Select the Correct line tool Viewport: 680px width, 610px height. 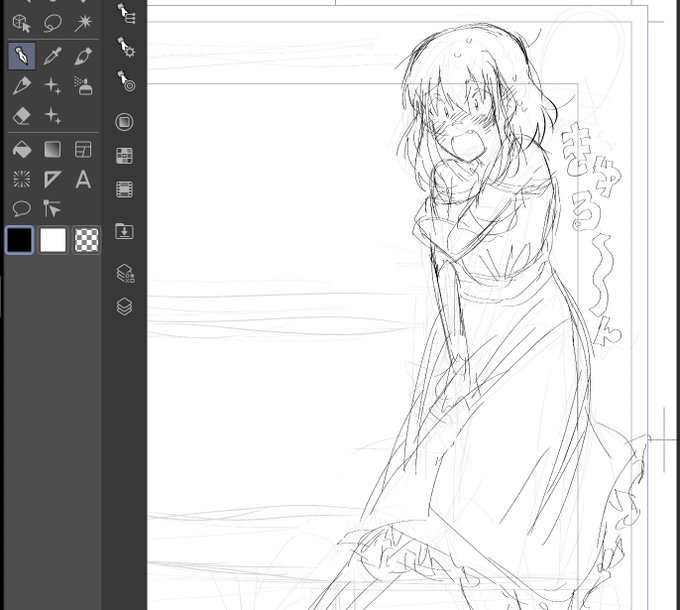(x=52, y=209)
